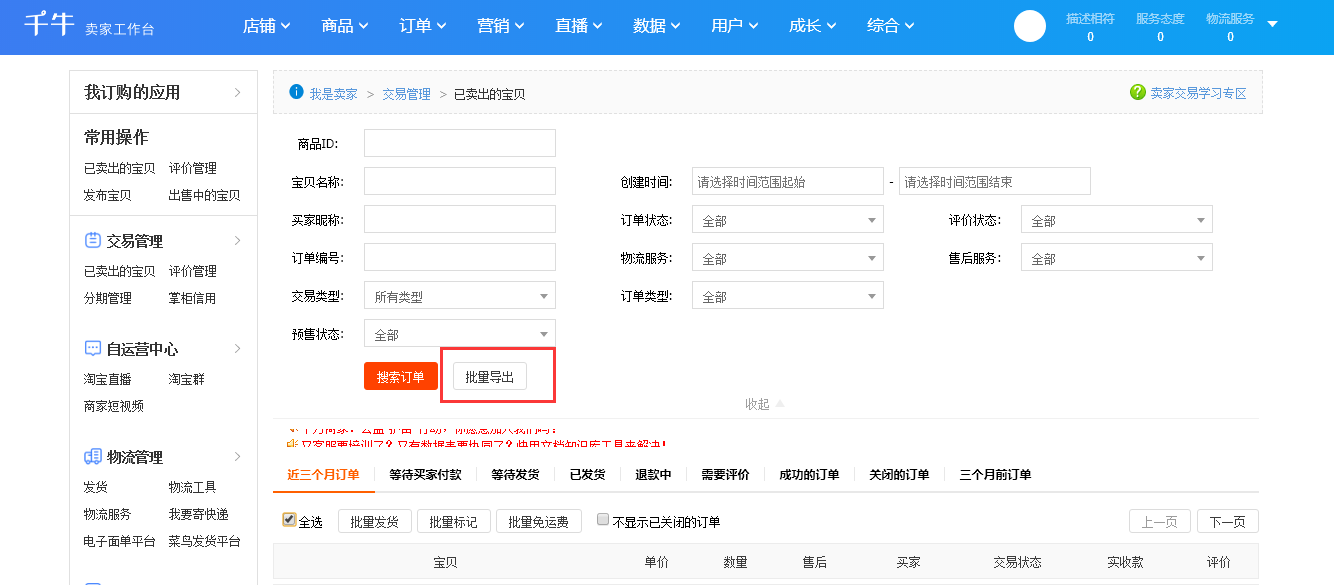
Task: Click the 创建时间 start date field
Action: (788, 181)
